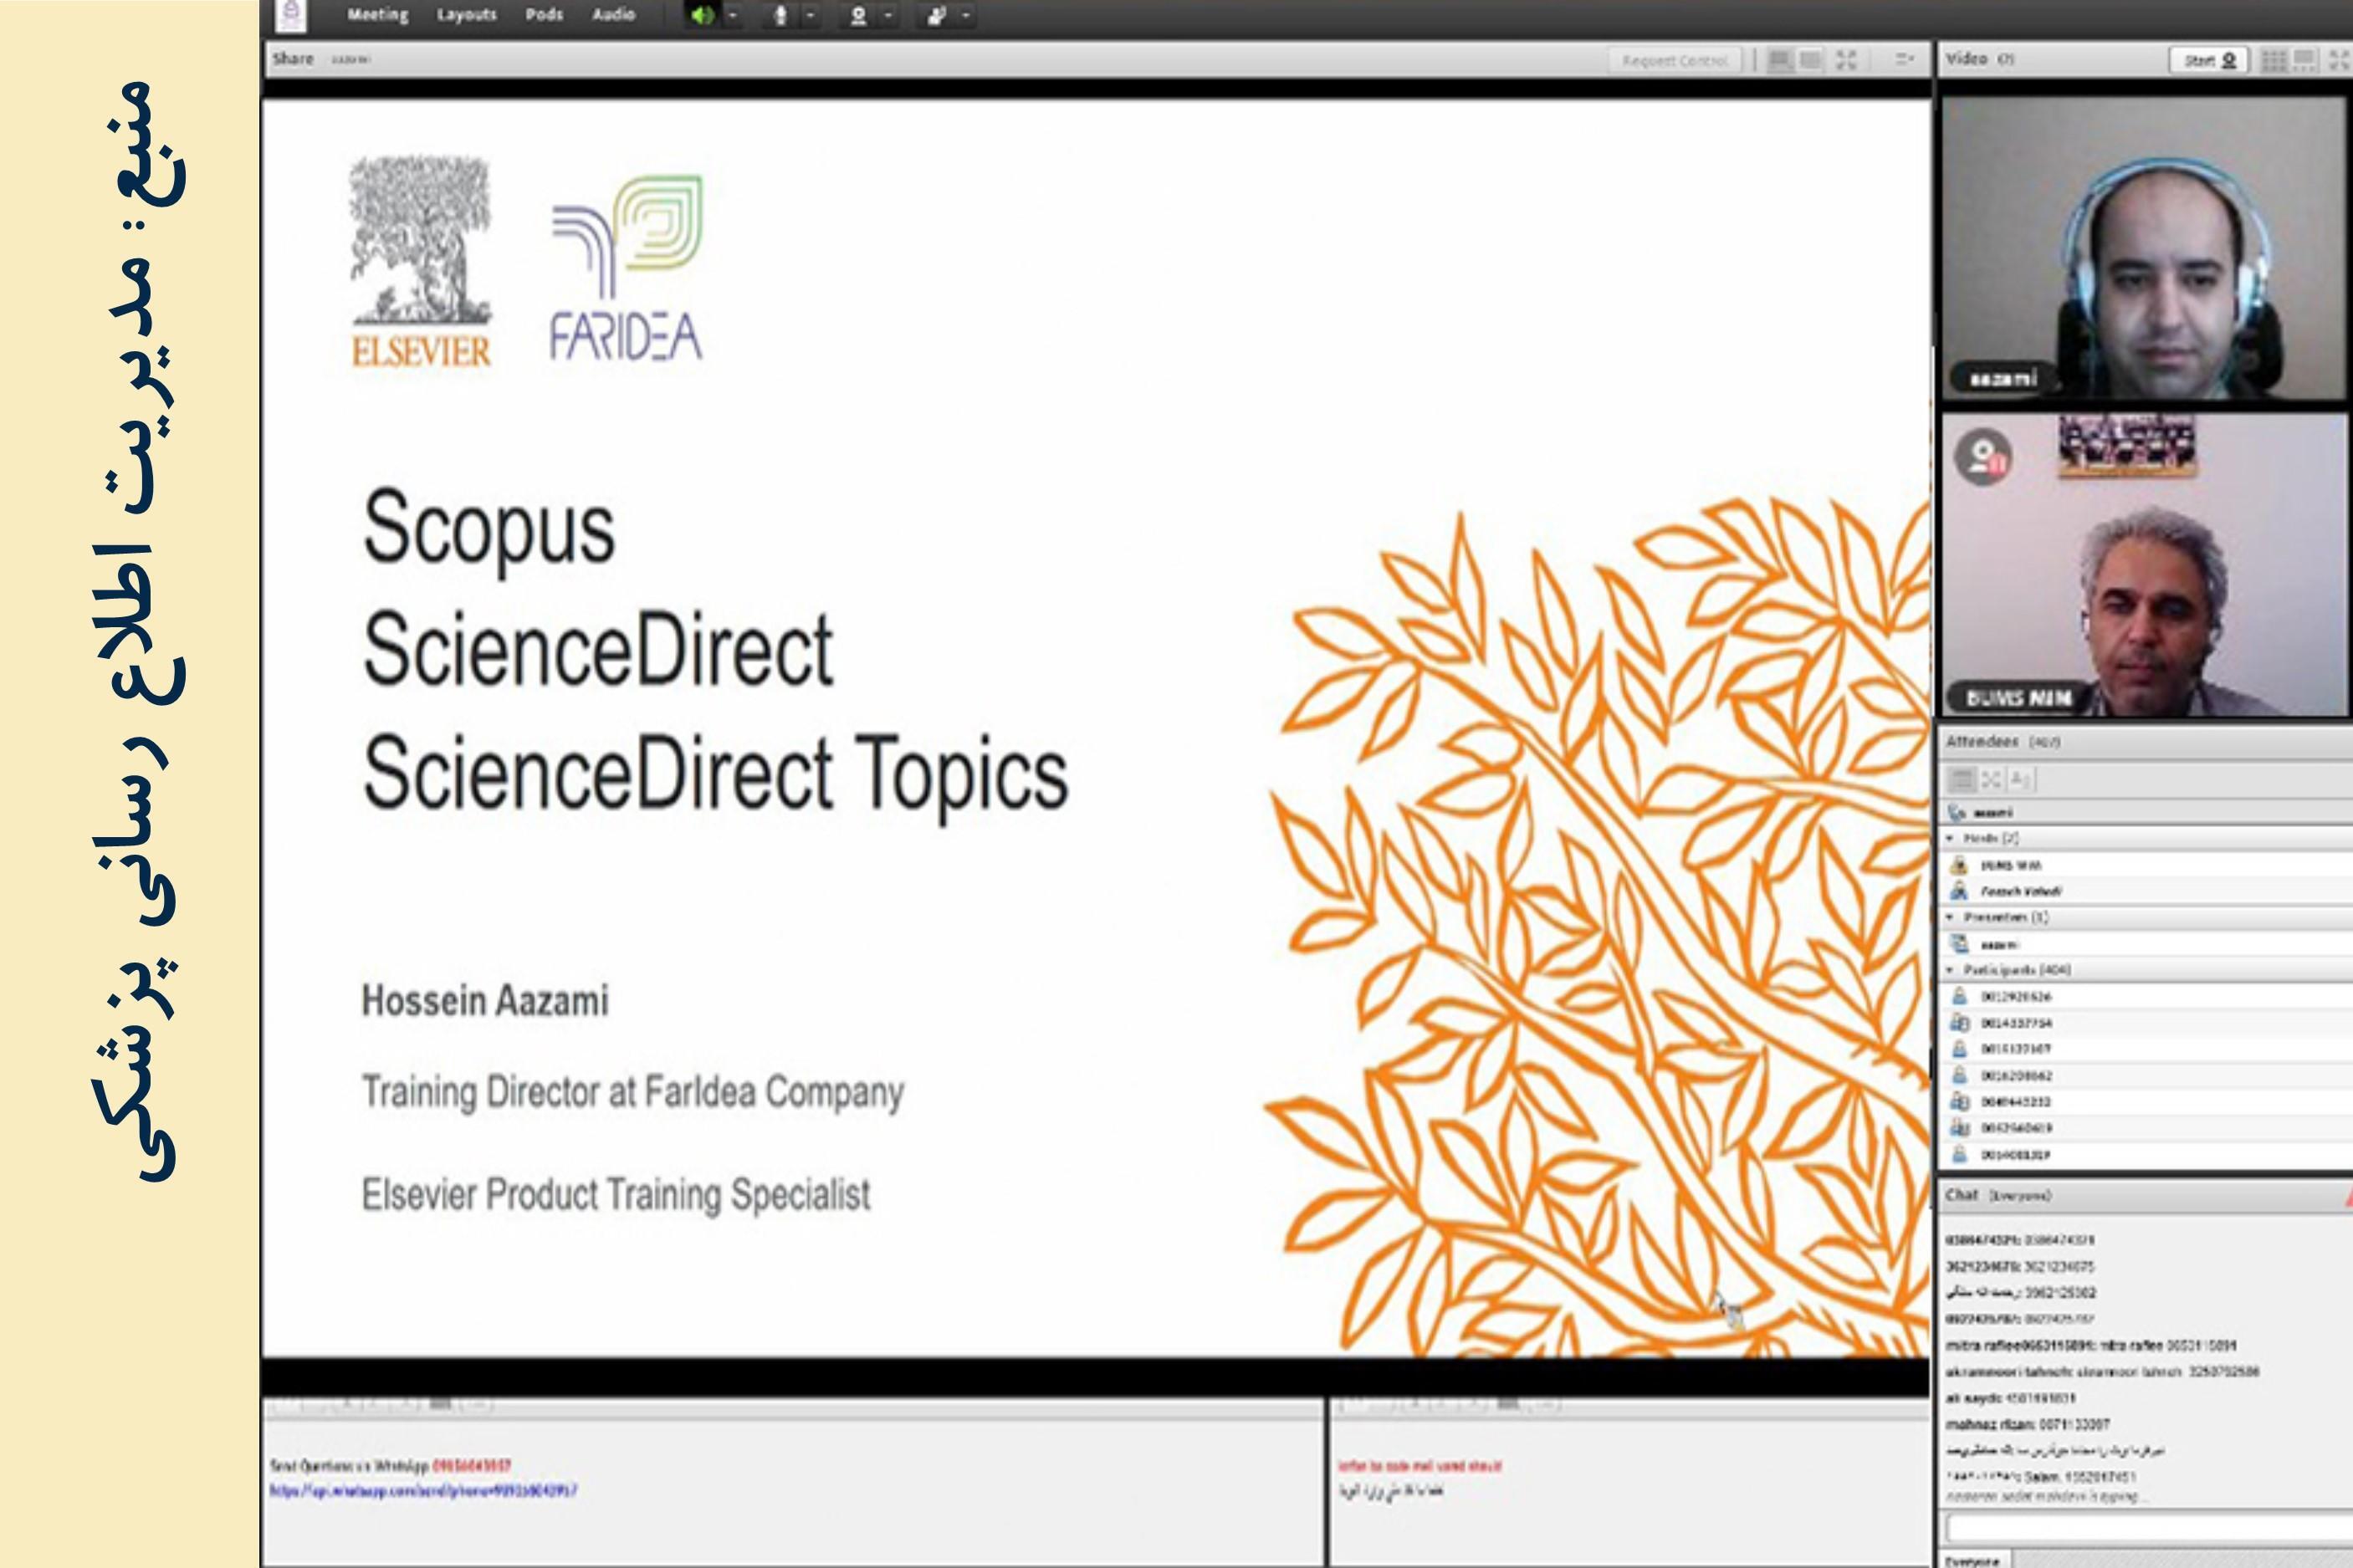This screenshot has height=1568, width=2353.
Task: Click the red WhatsApp phone number text
Action: coord(472,1466)
